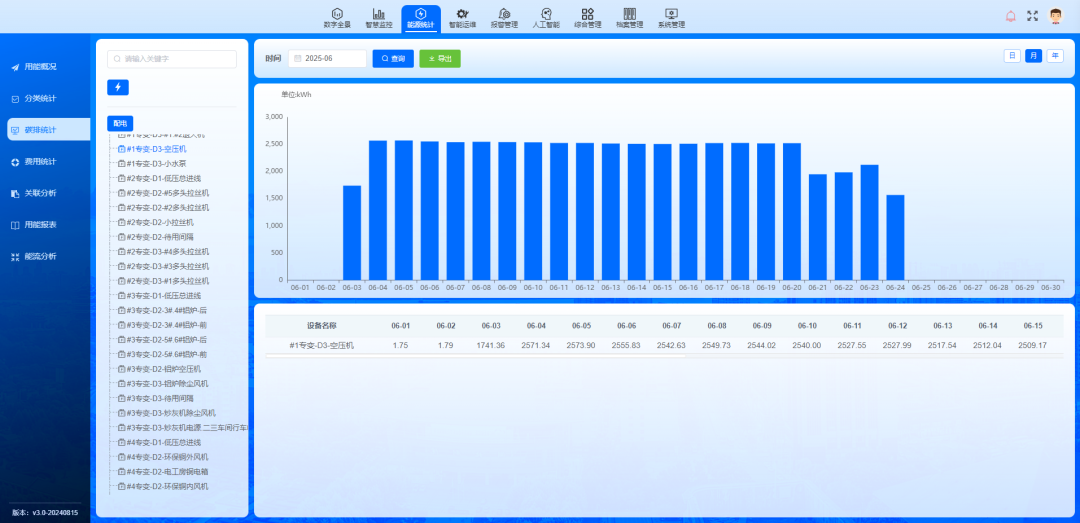Focus the keyword search input field

(172, 59)
